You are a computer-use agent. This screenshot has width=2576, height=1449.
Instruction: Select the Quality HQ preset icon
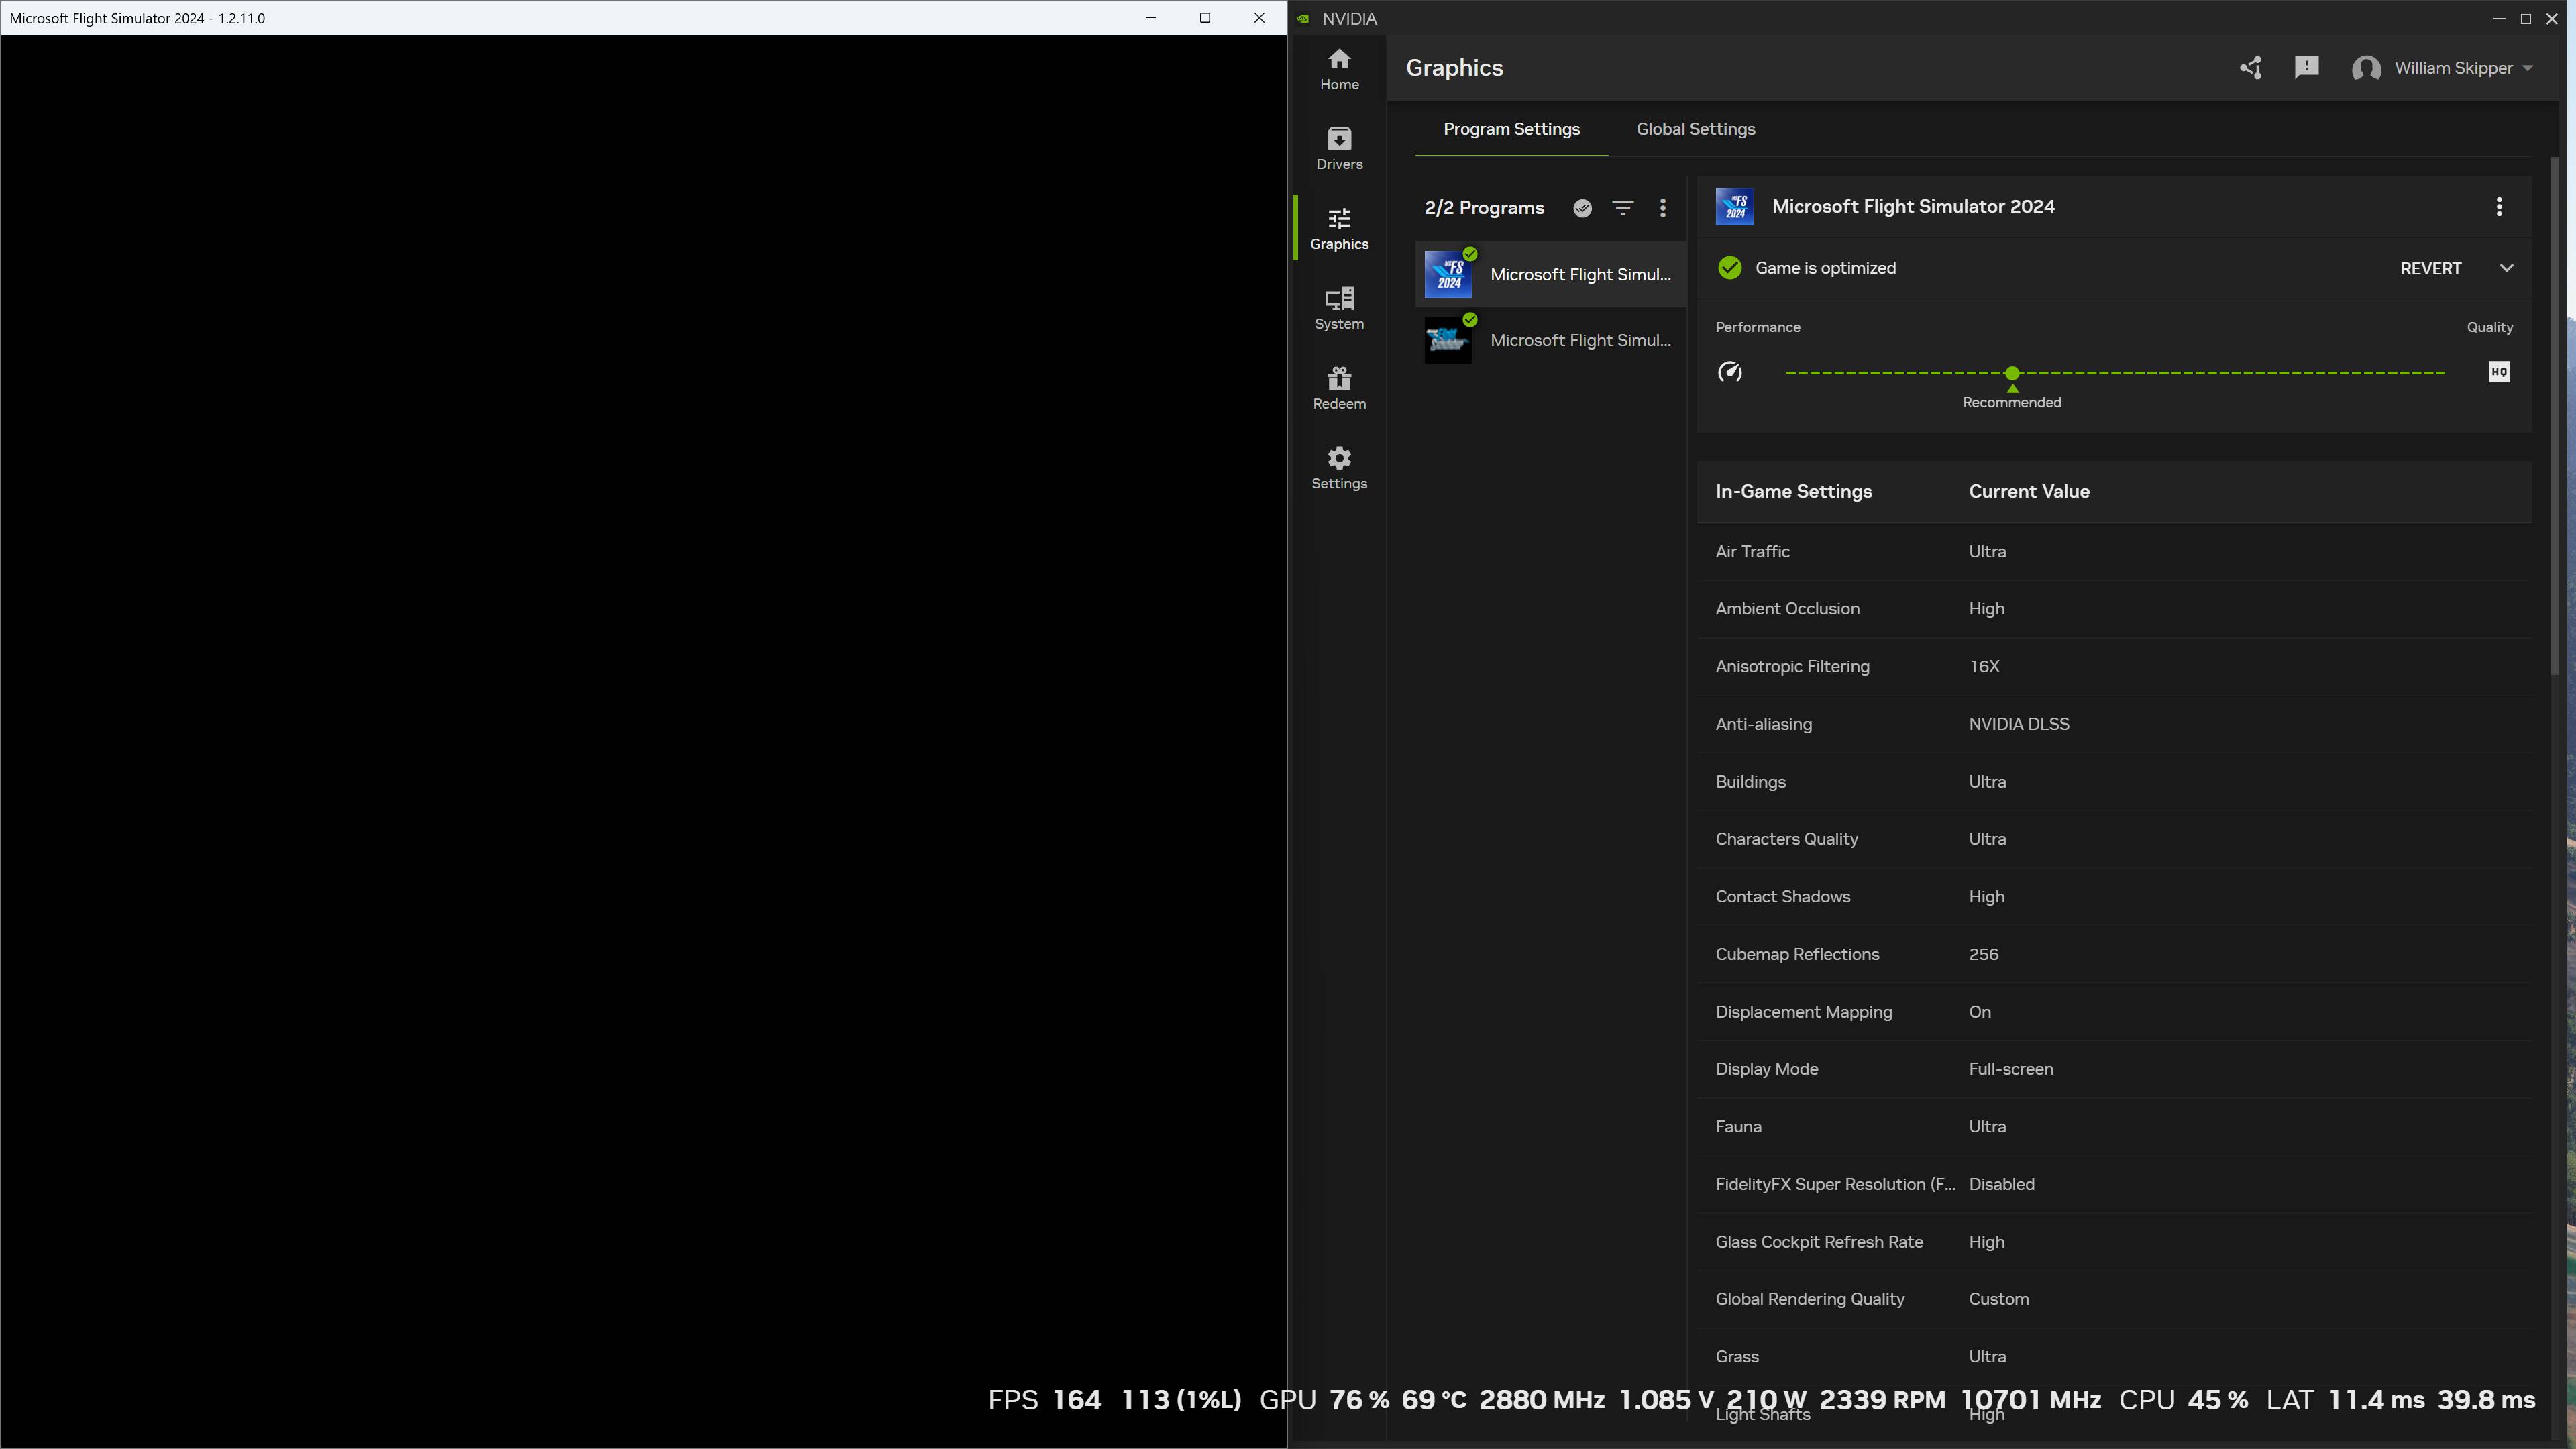point(2498,372)
